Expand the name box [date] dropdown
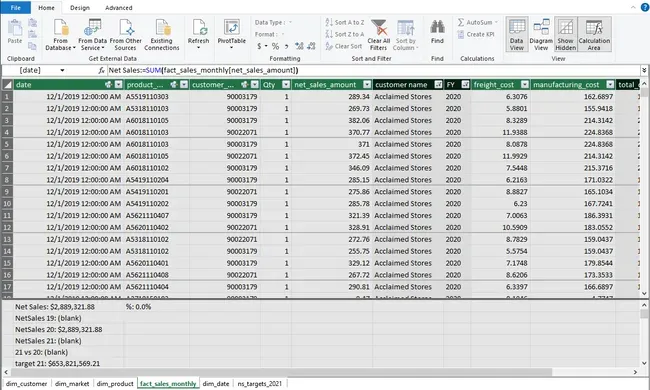Screen dimensions: 650x390 [62, 70]
